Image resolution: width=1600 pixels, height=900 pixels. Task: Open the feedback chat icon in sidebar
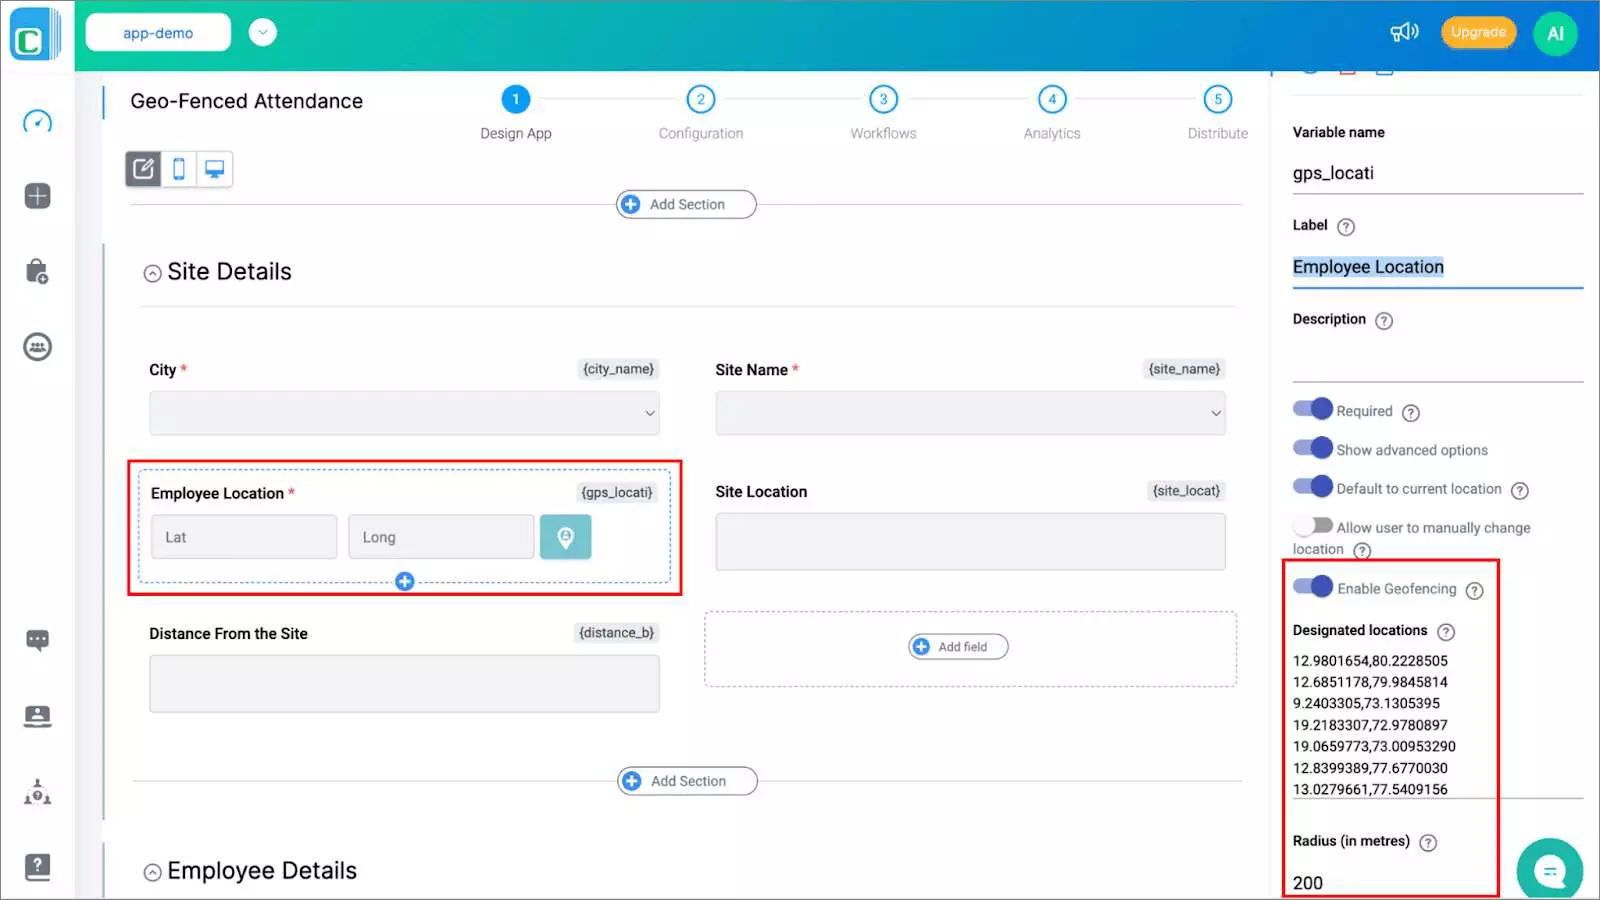click(37, 640)
